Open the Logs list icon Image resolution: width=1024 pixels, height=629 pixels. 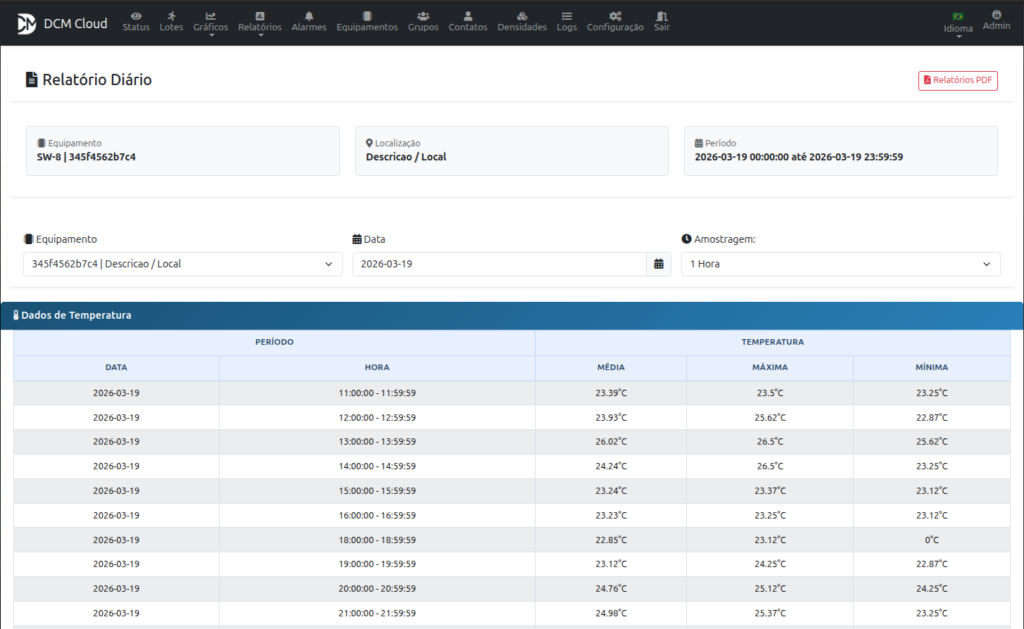point(567,21)
